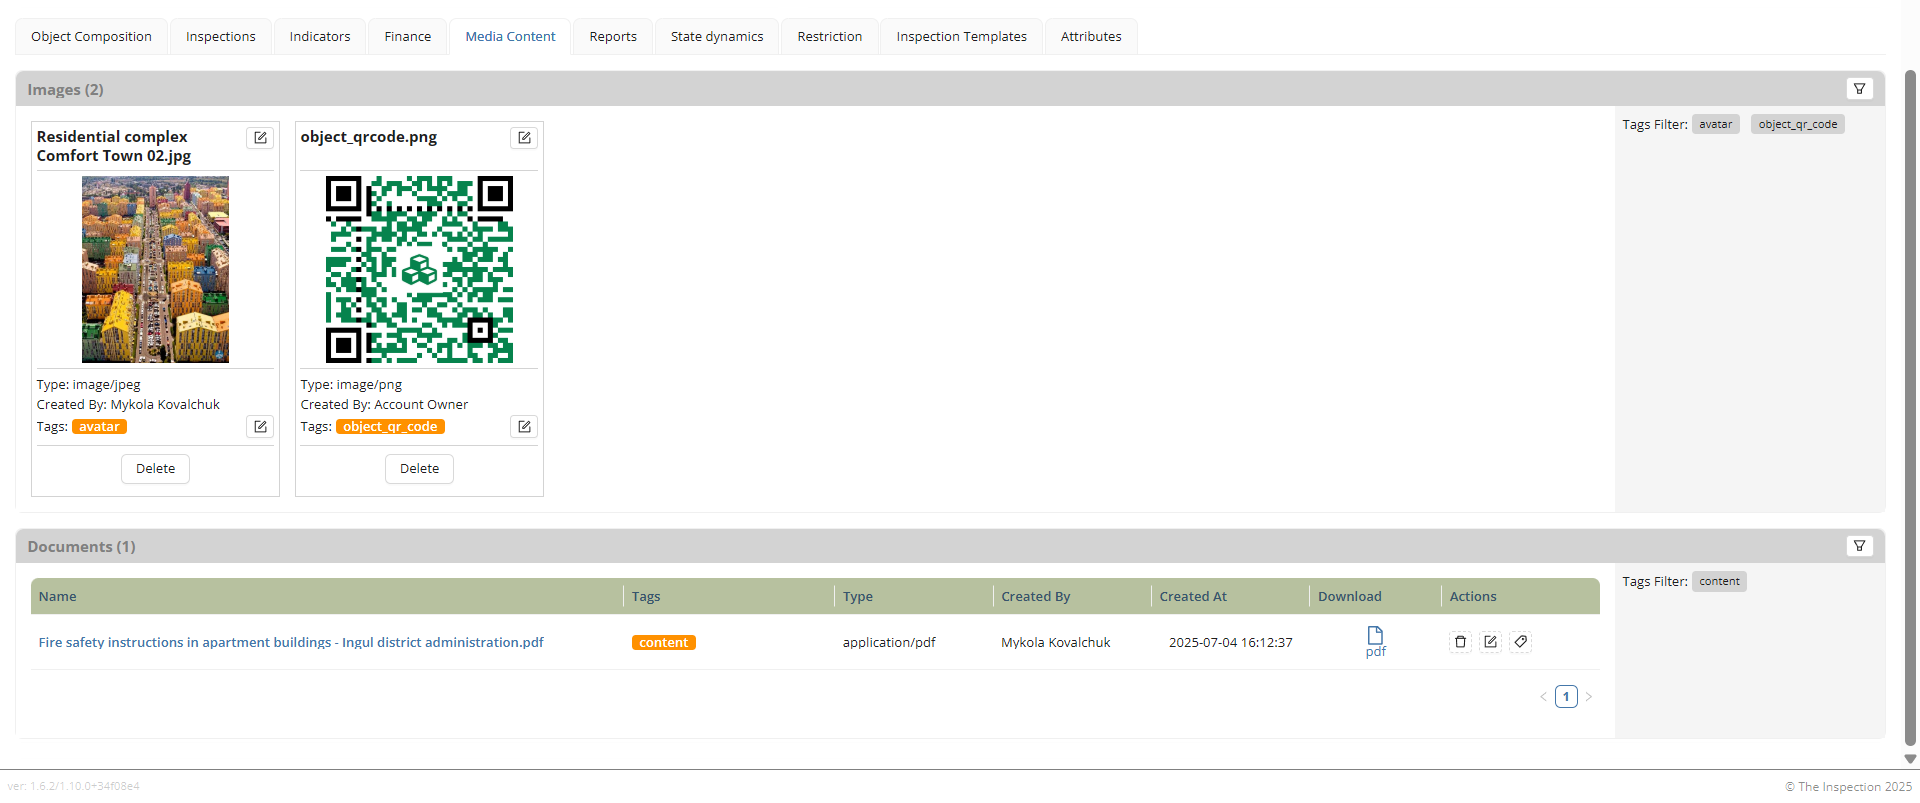Delete the fire safety document via trash icon
1920x803 pixels.
(x=1460, y=642)
